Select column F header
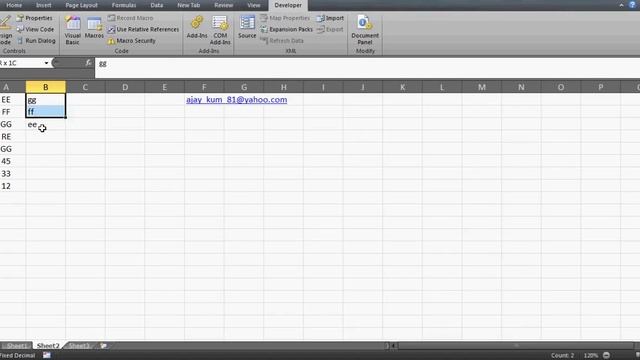 pyautogui.click(x=204, y=87)
